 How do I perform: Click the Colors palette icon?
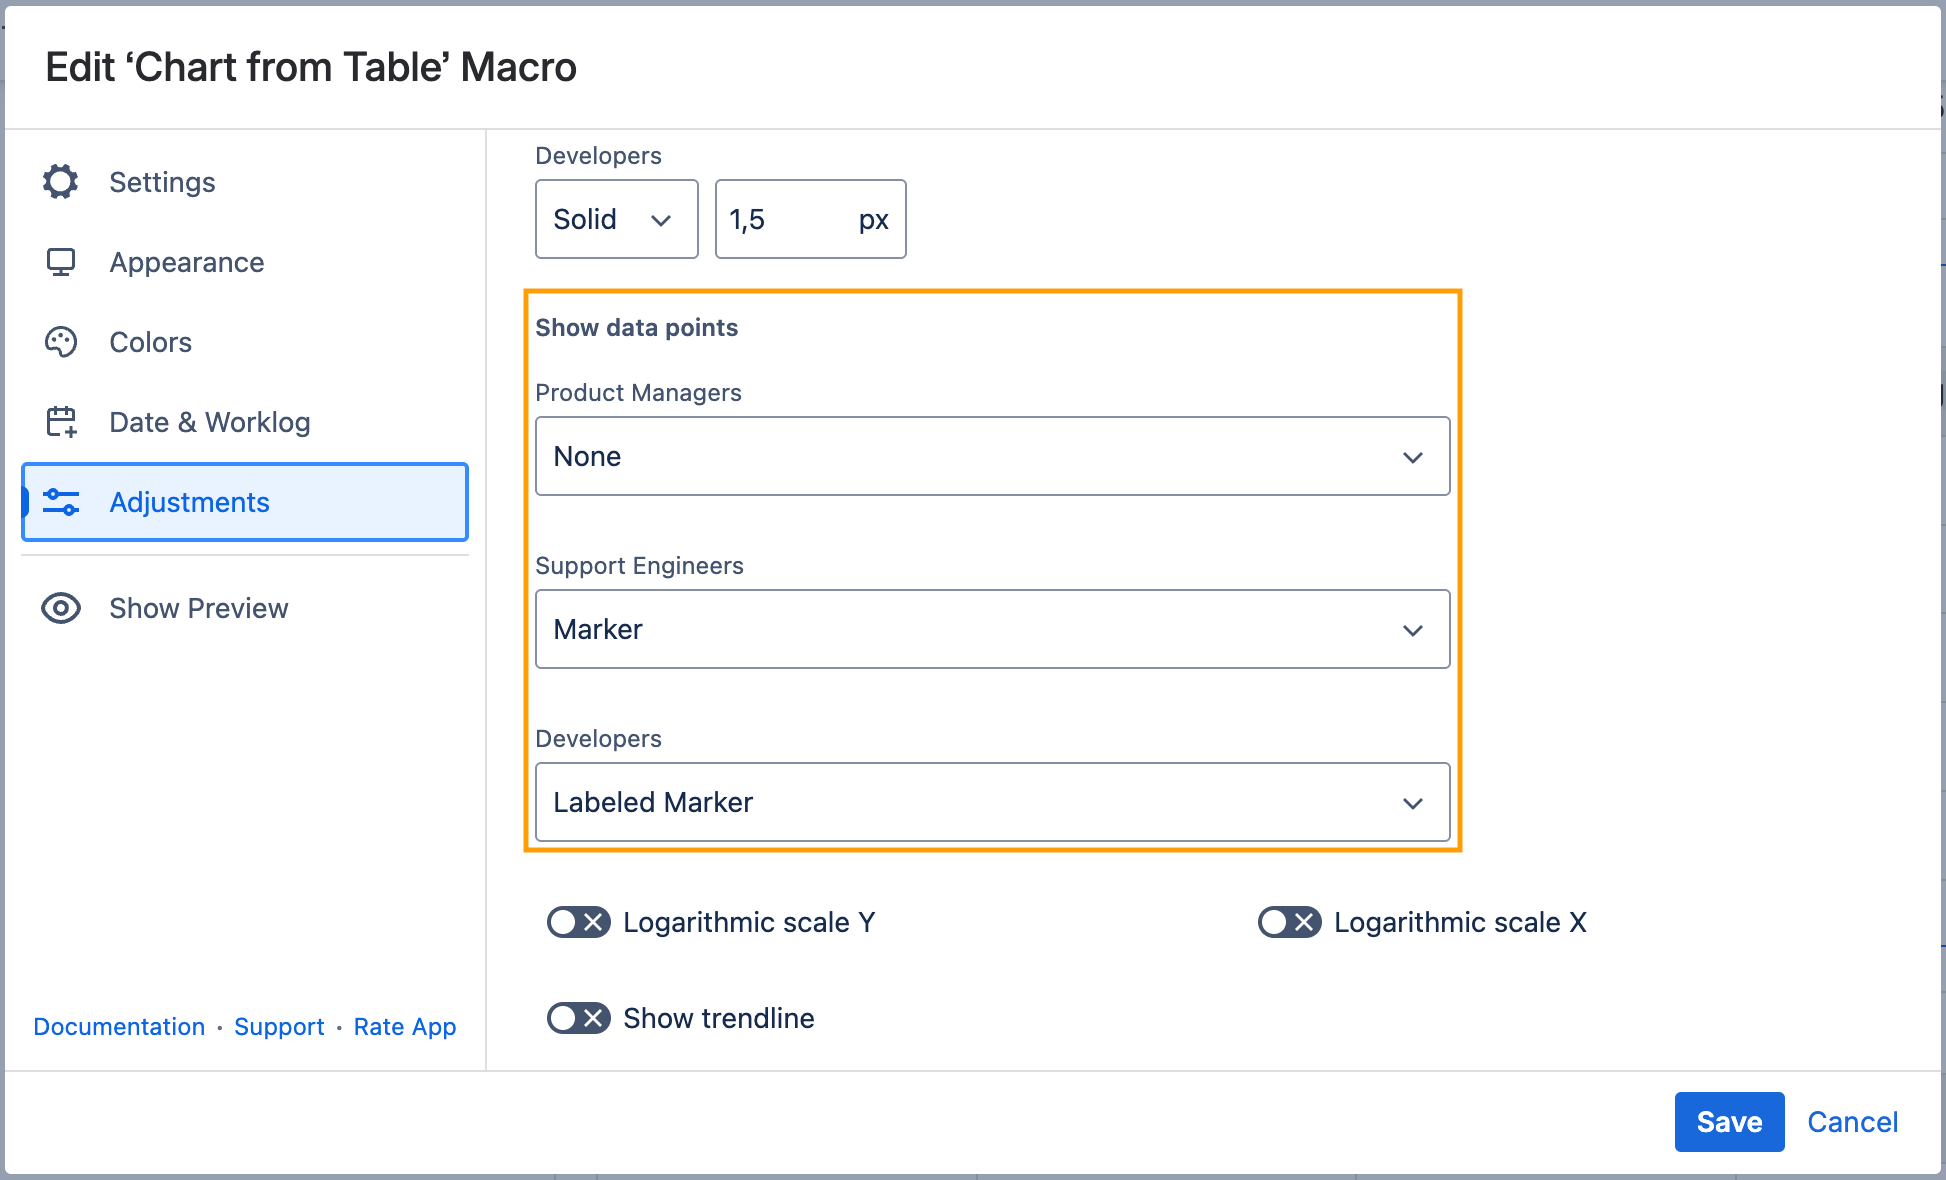(60, 342)
